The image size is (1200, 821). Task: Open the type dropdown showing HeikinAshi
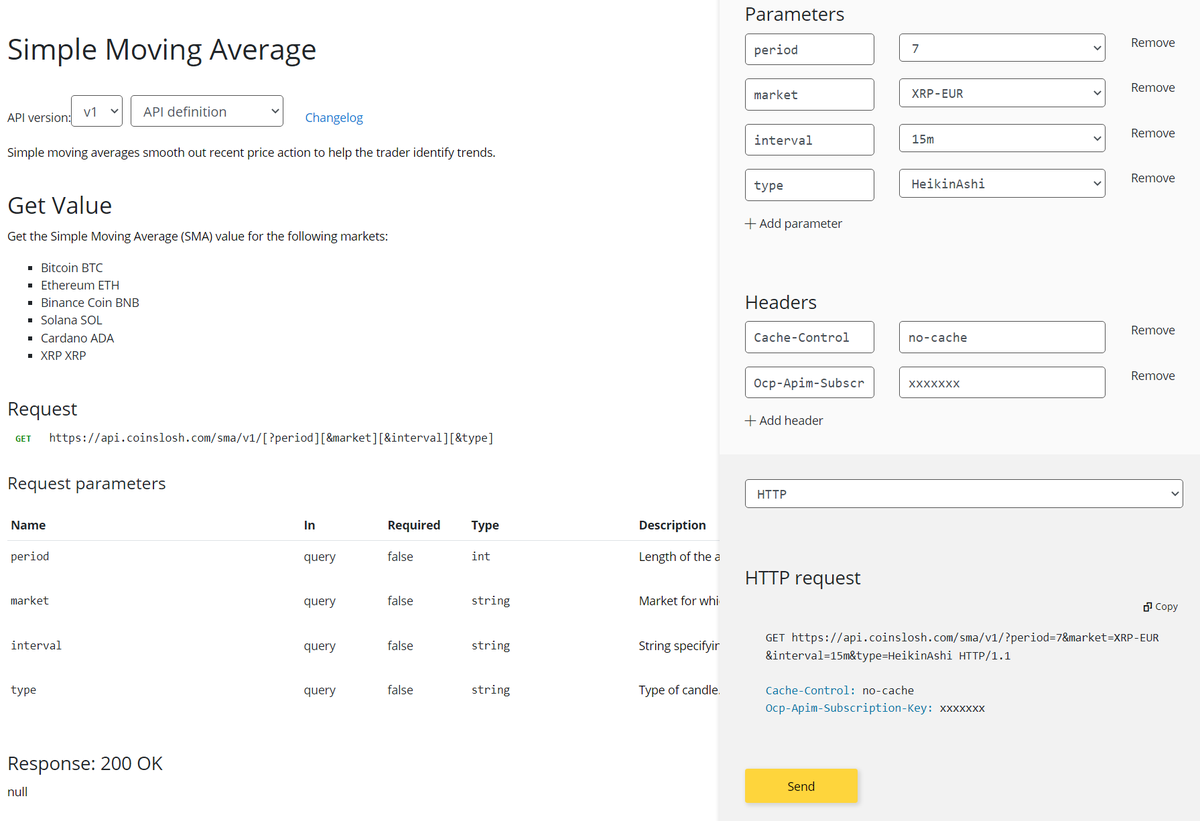click(1002, 184)
